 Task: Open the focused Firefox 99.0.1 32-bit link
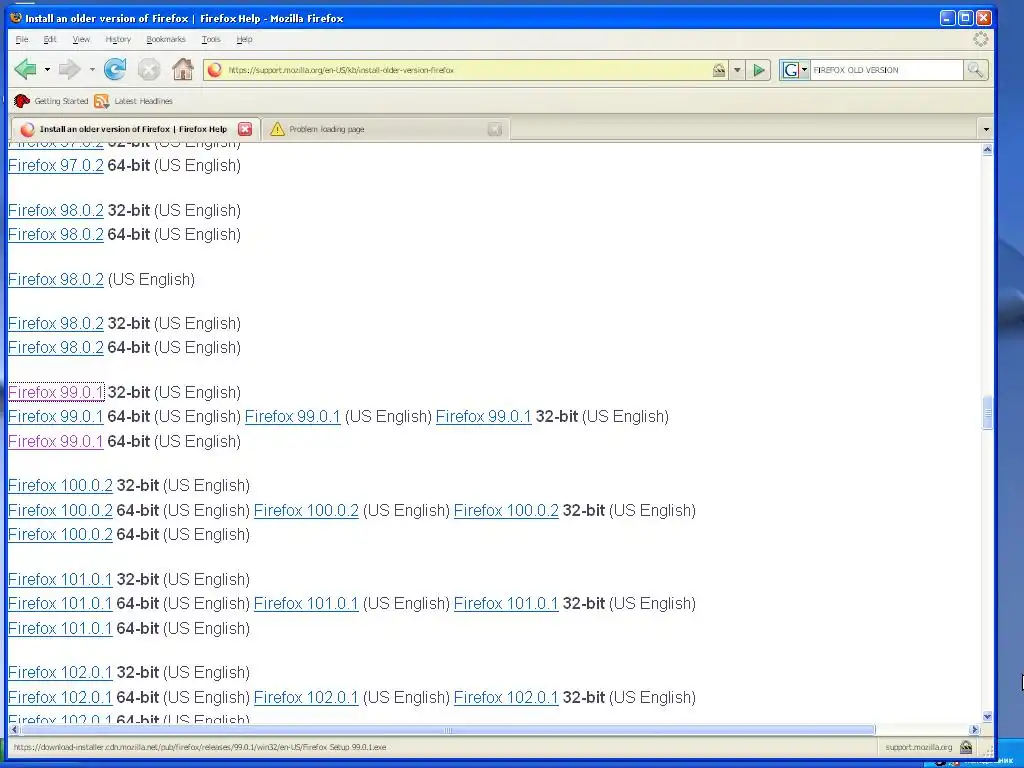[56, 392]
